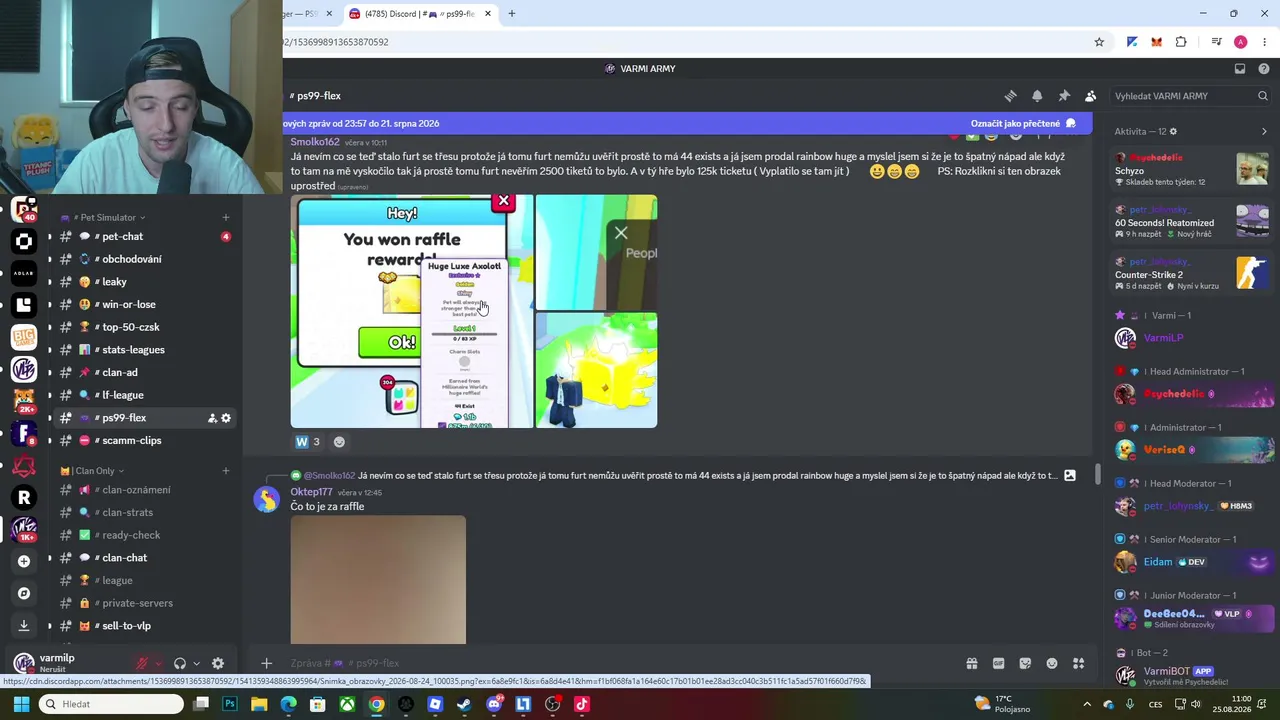Open Photoshop from the taskbar
The image size is (1280, 720).
230,704
